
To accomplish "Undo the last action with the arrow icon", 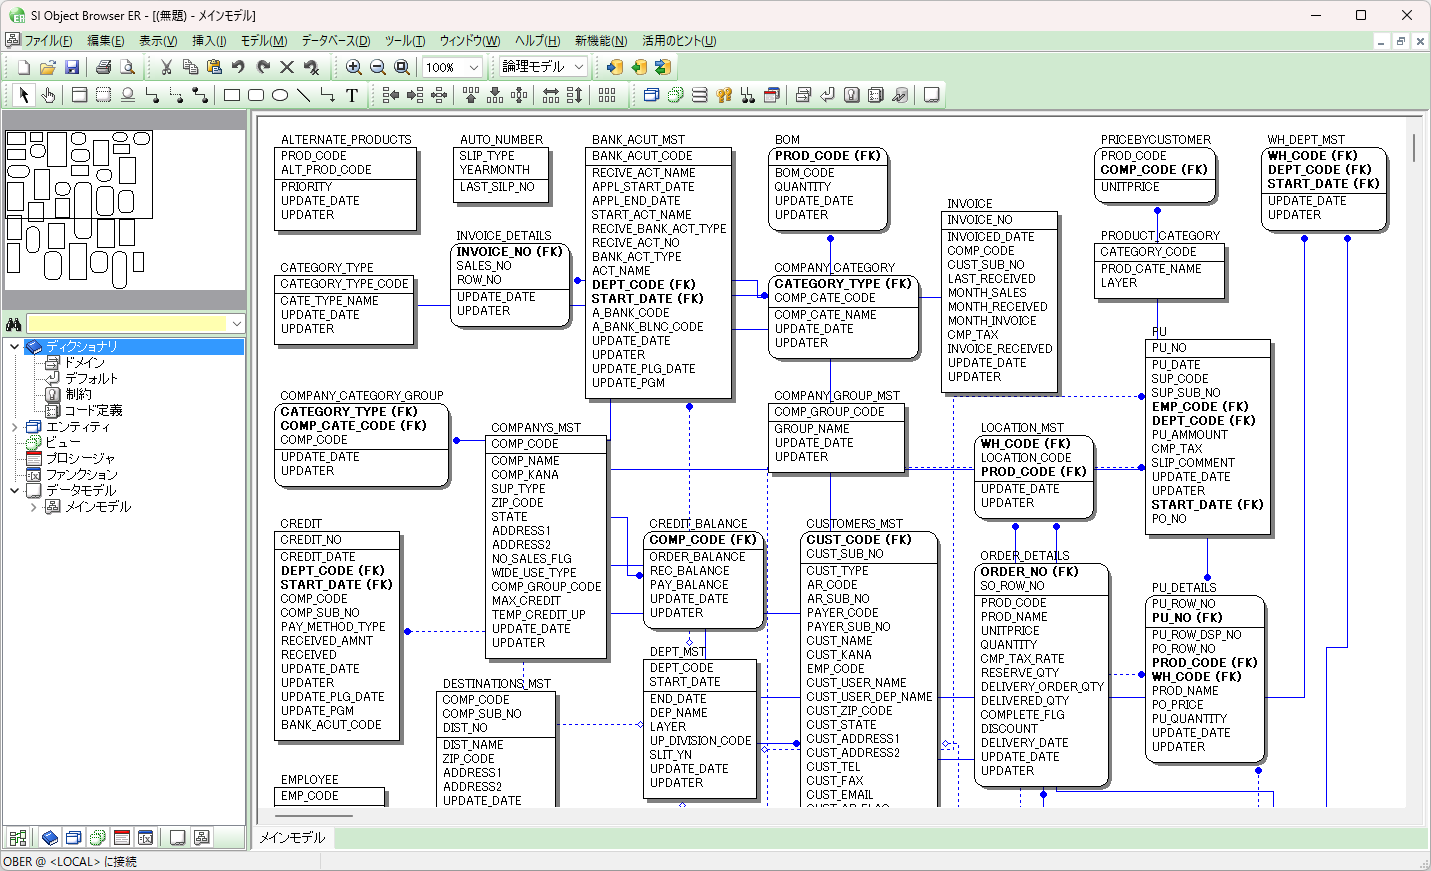I will pyautogui.click(x=238, y=67).
